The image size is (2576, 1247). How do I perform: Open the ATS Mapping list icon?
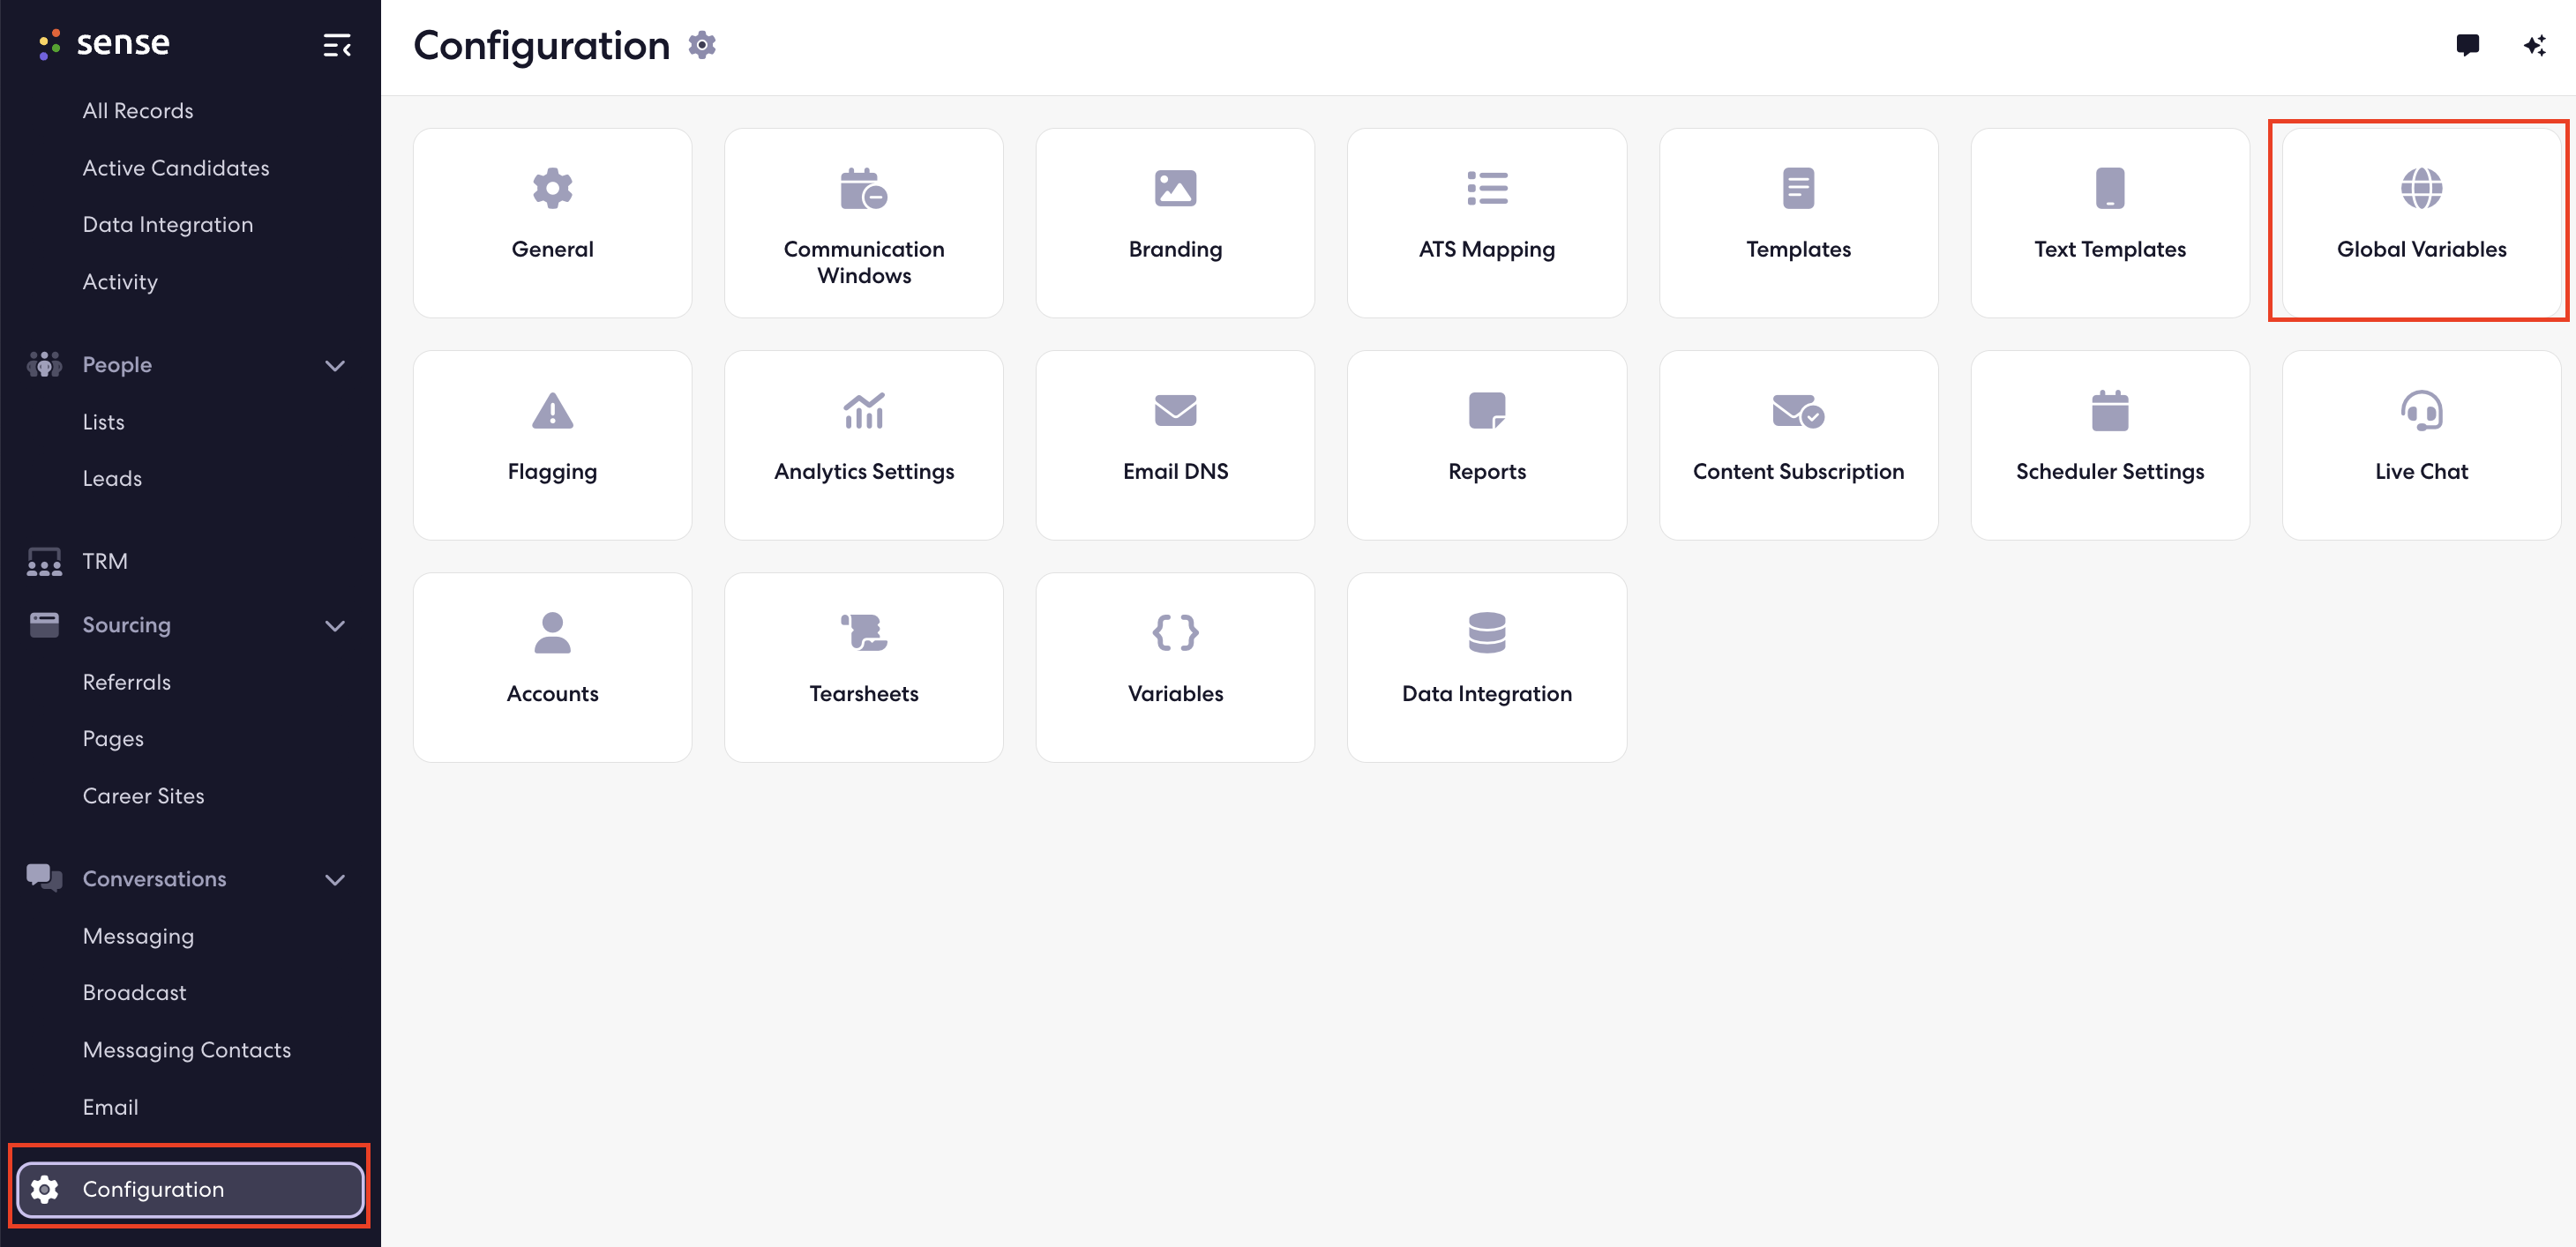pos(1487,188)
